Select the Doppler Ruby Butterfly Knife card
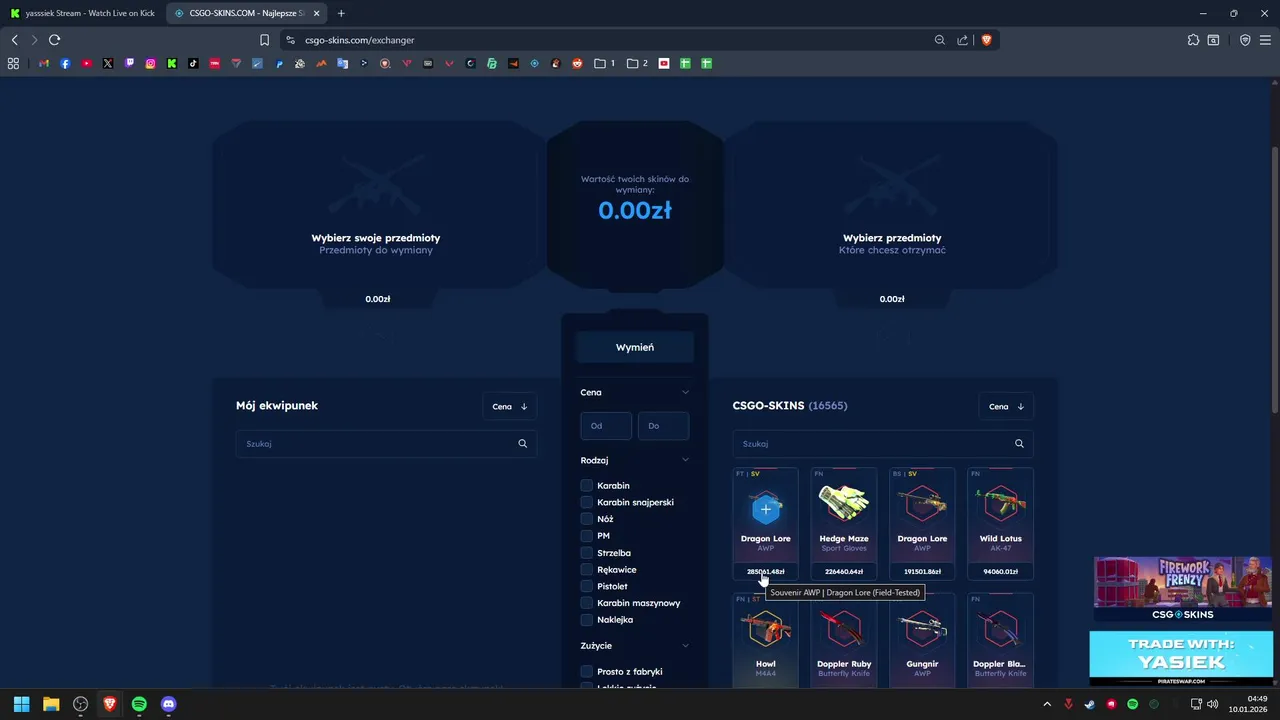 (x=844, y=640)
